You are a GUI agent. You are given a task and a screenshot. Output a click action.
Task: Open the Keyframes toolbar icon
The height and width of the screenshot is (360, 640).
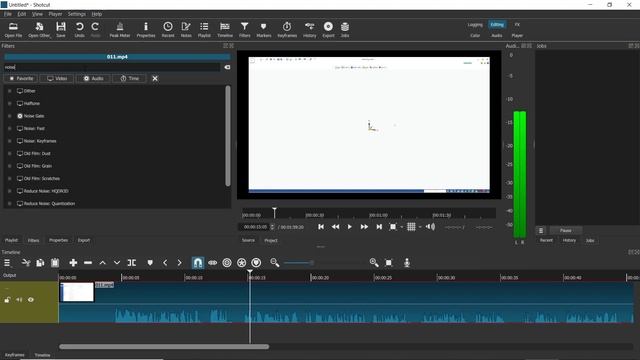tap(287, 30)
